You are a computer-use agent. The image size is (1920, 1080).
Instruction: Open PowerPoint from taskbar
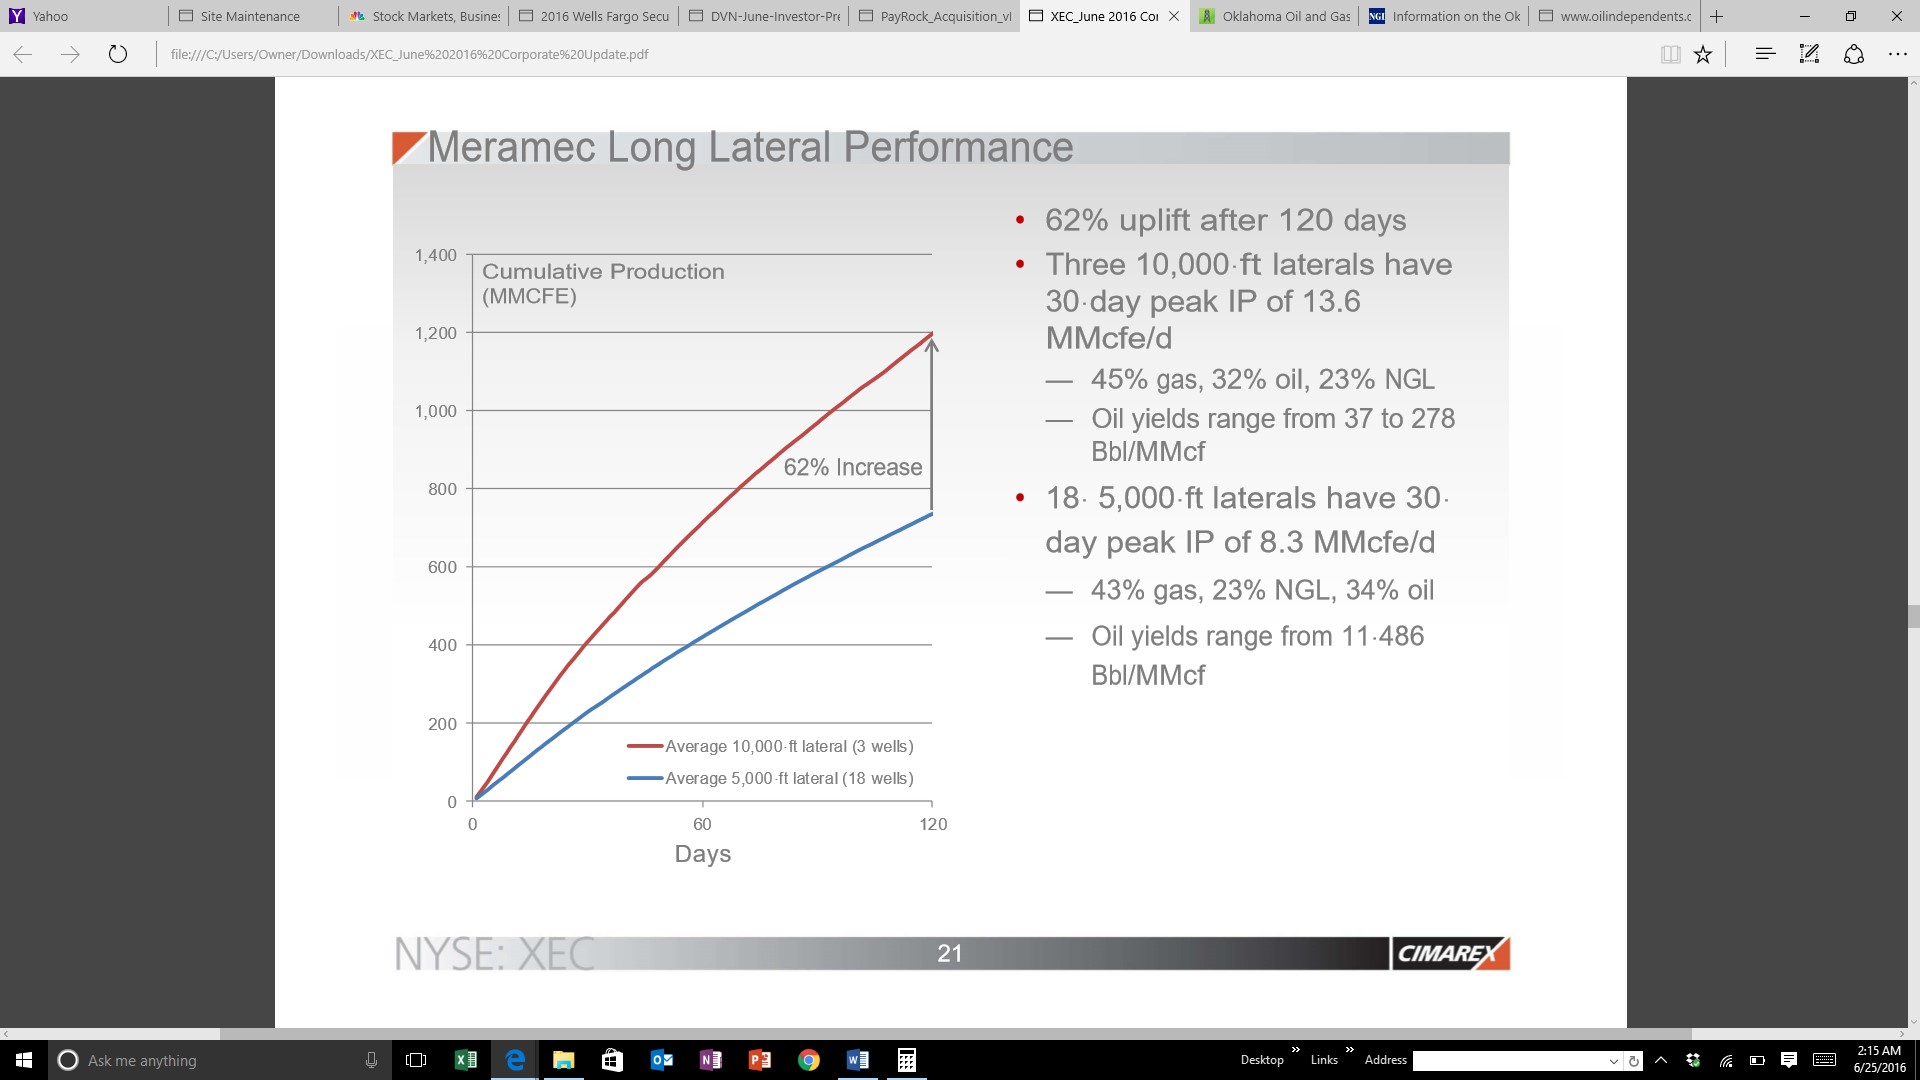[760, 1060]
